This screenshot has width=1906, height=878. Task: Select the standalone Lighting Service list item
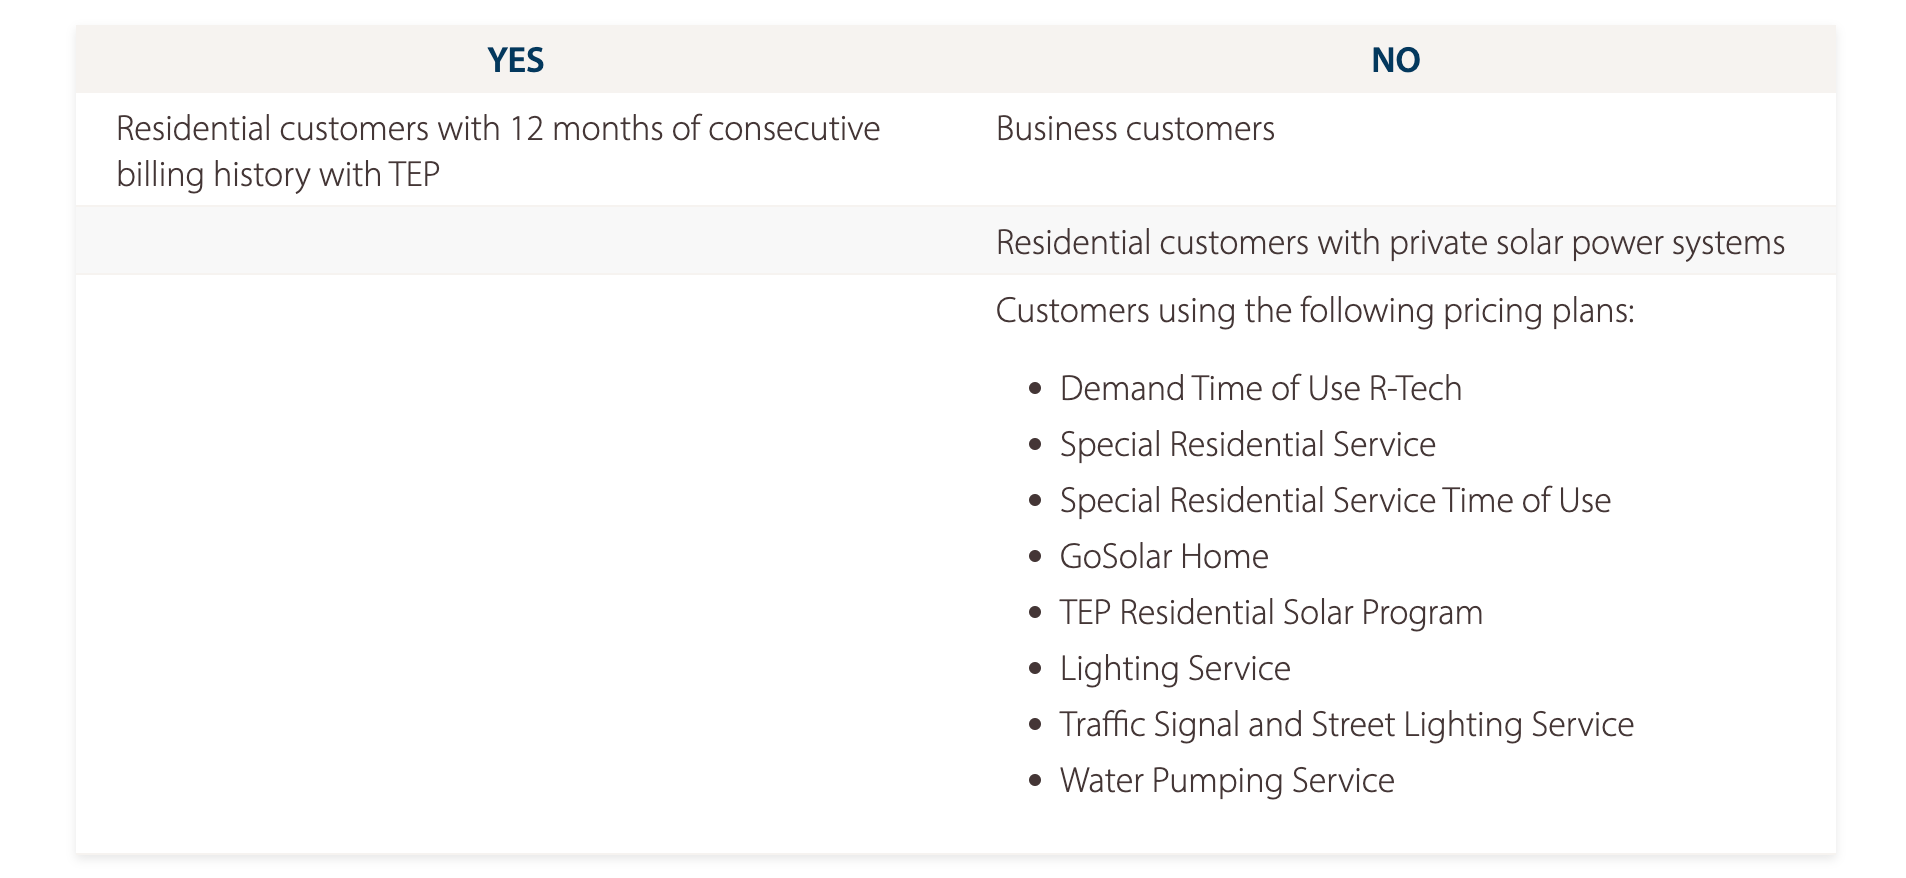point(1175,668)
